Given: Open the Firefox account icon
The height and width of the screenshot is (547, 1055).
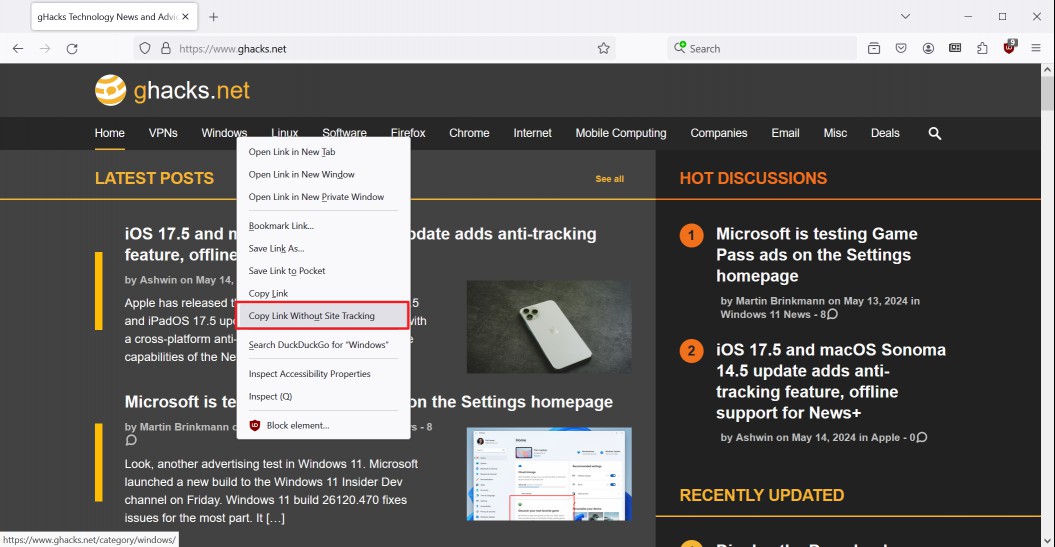Looking at the screenshot, I should [x=929, y=48].
